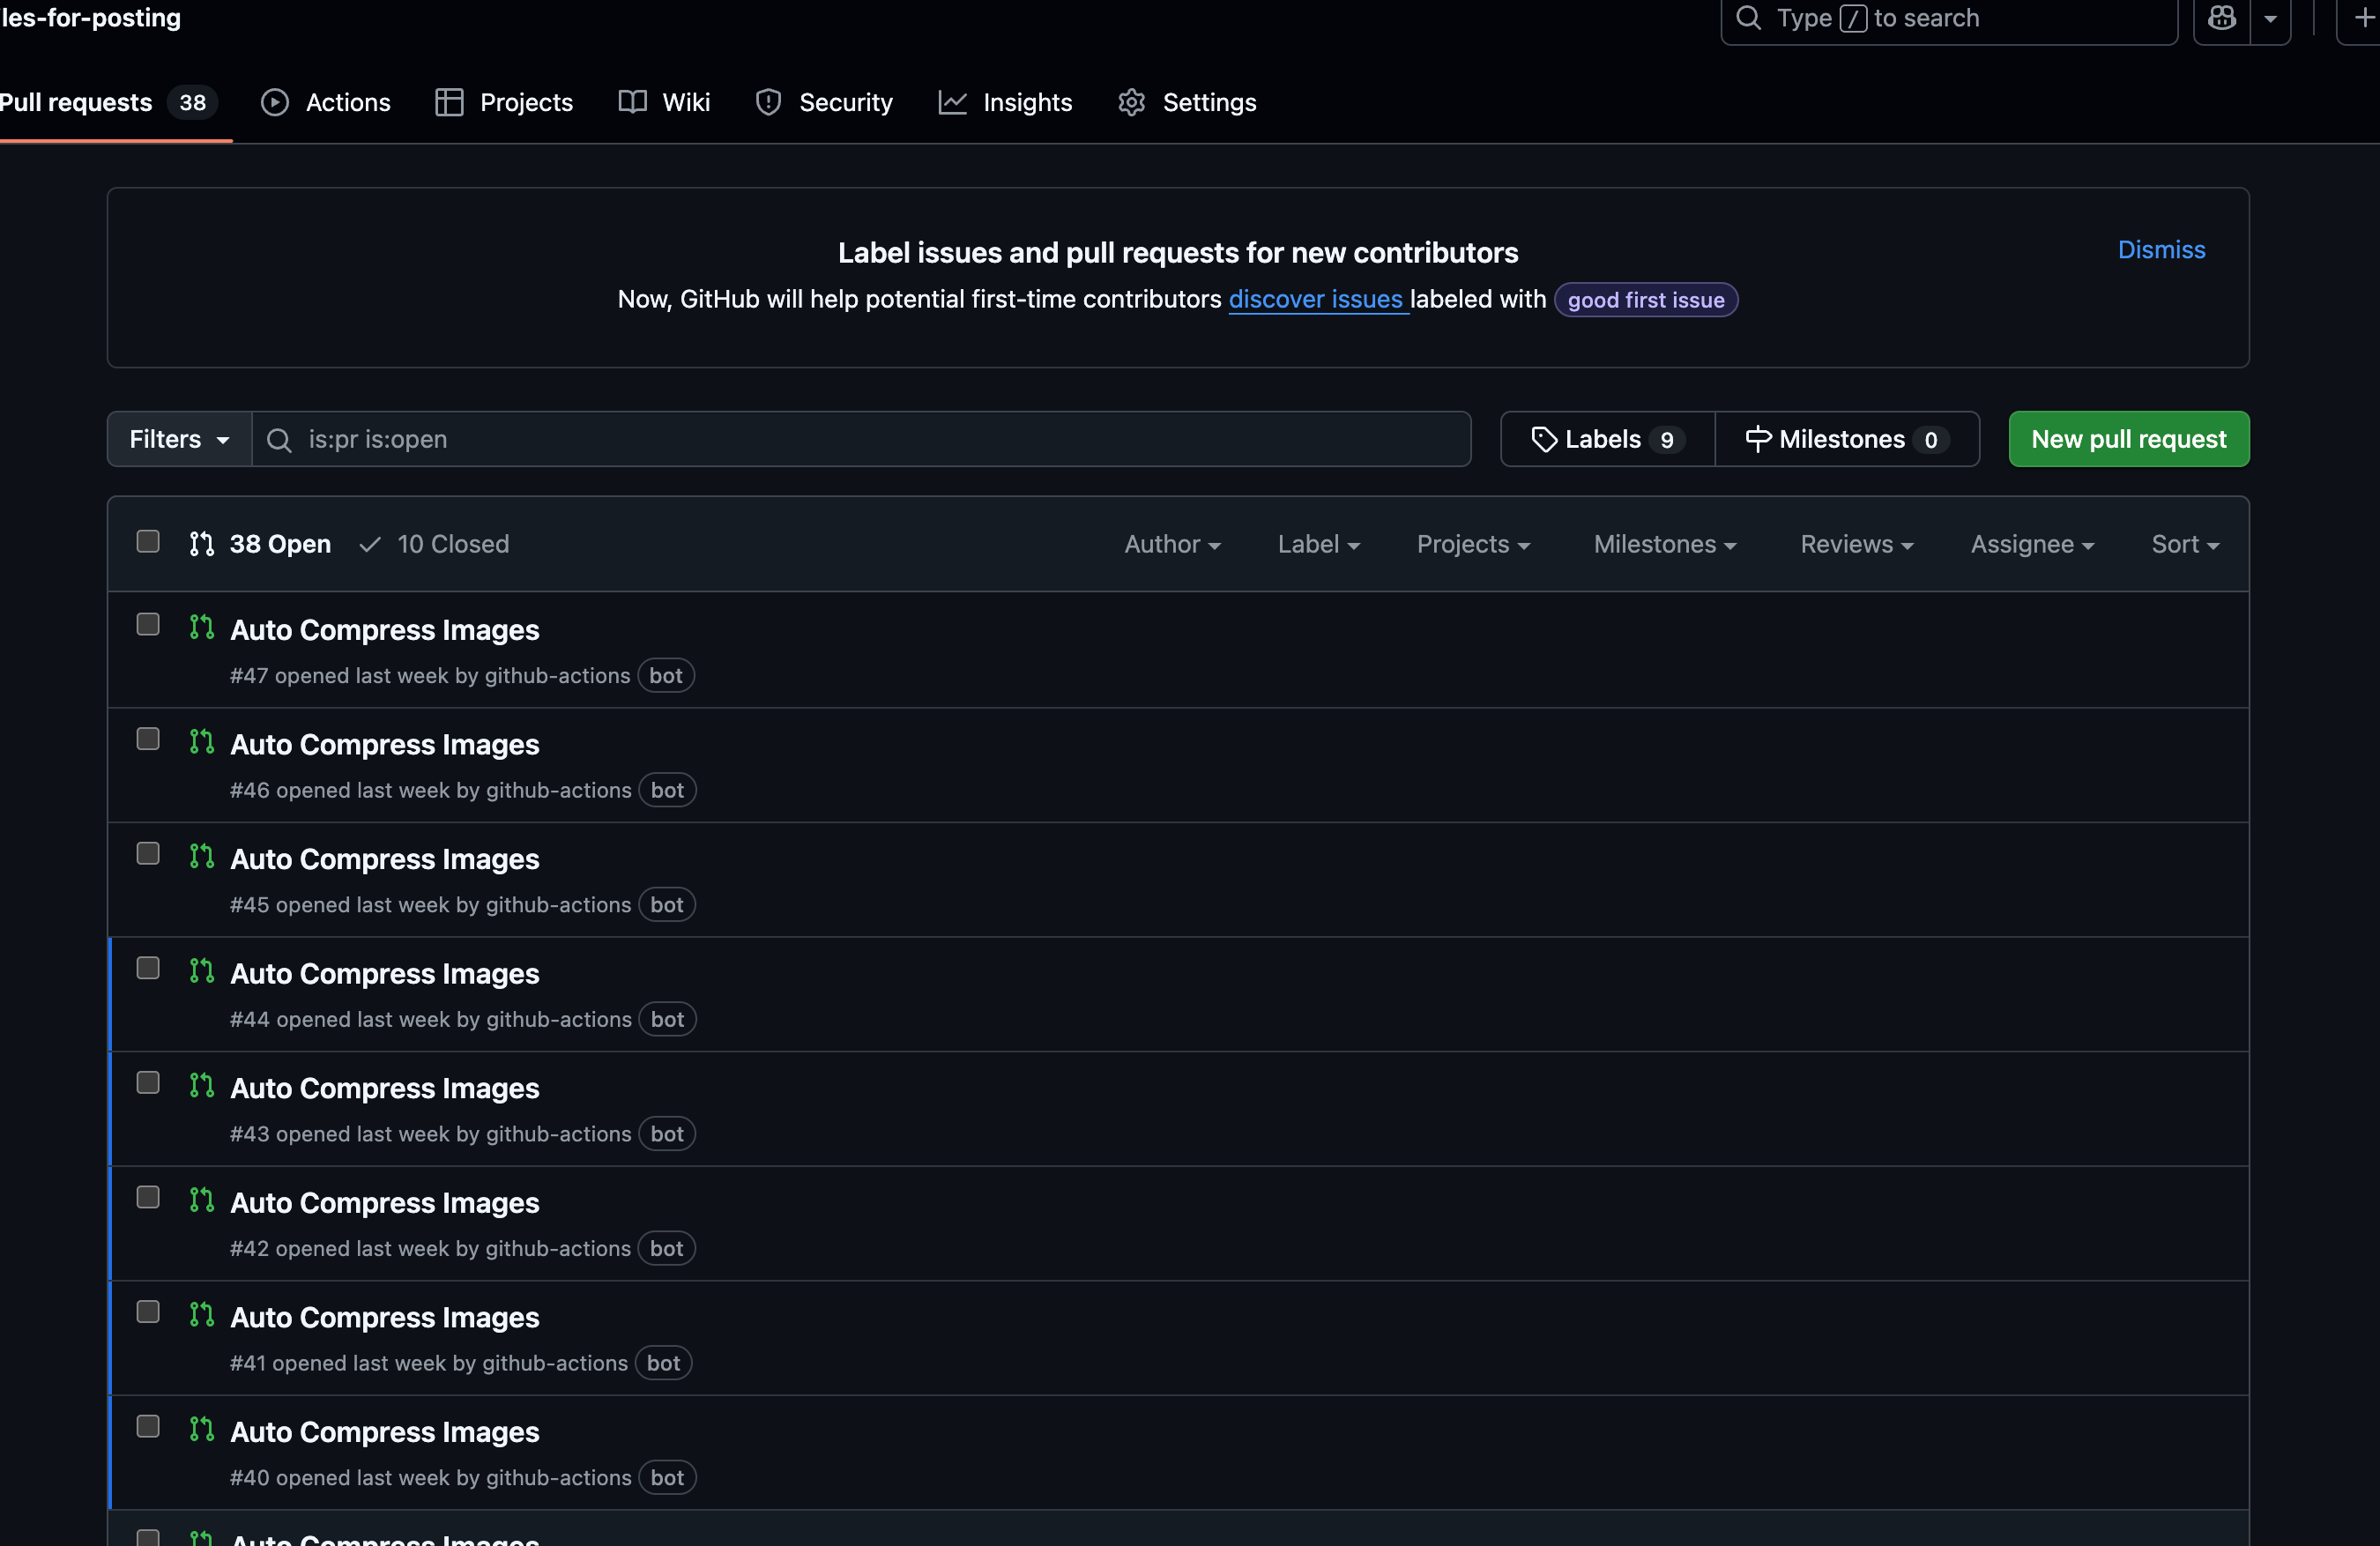The image size is (2380, 1546).
Task: Click the is:pr is:open filter field
Action: tap(861, 439)
